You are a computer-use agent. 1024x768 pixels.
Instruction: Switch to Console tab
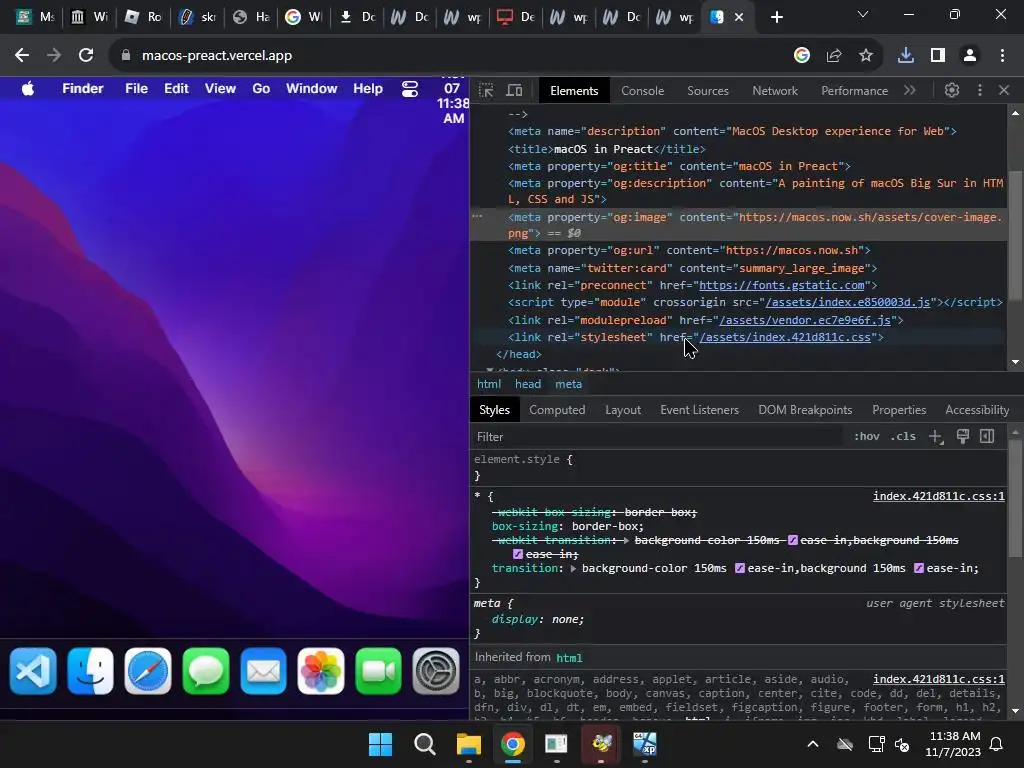tap(643, 91)
